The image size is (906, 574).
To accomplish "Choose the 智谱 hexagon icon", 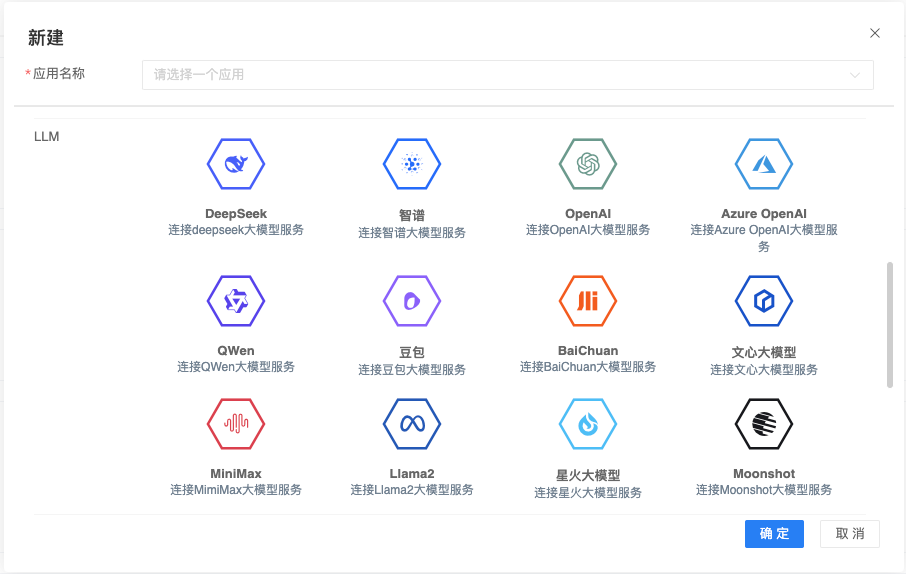I will pyautogui.click(x=412, y=164).
